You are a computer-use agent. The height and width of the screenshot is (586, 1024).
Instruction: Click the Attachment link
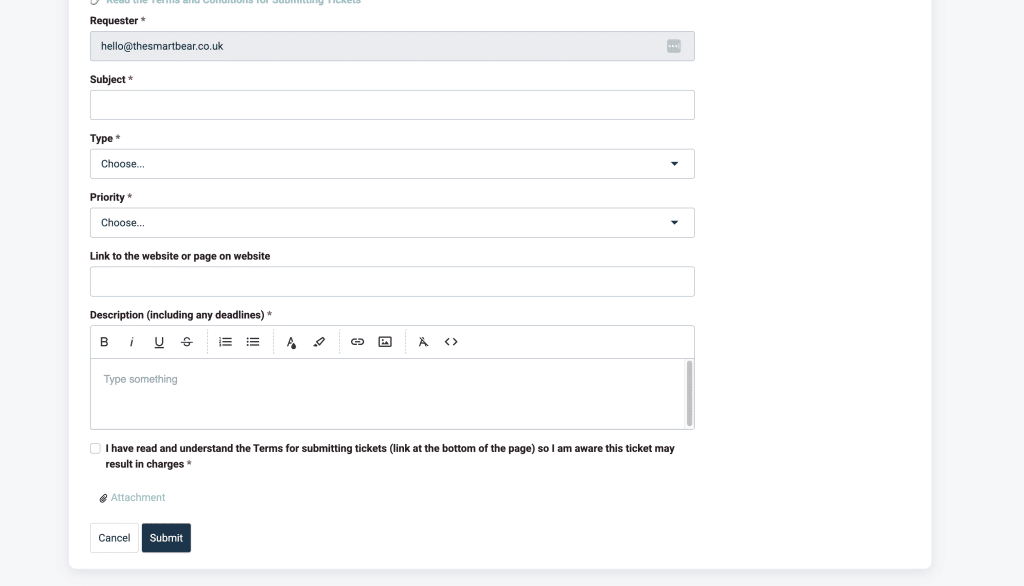tap(137, 498)
